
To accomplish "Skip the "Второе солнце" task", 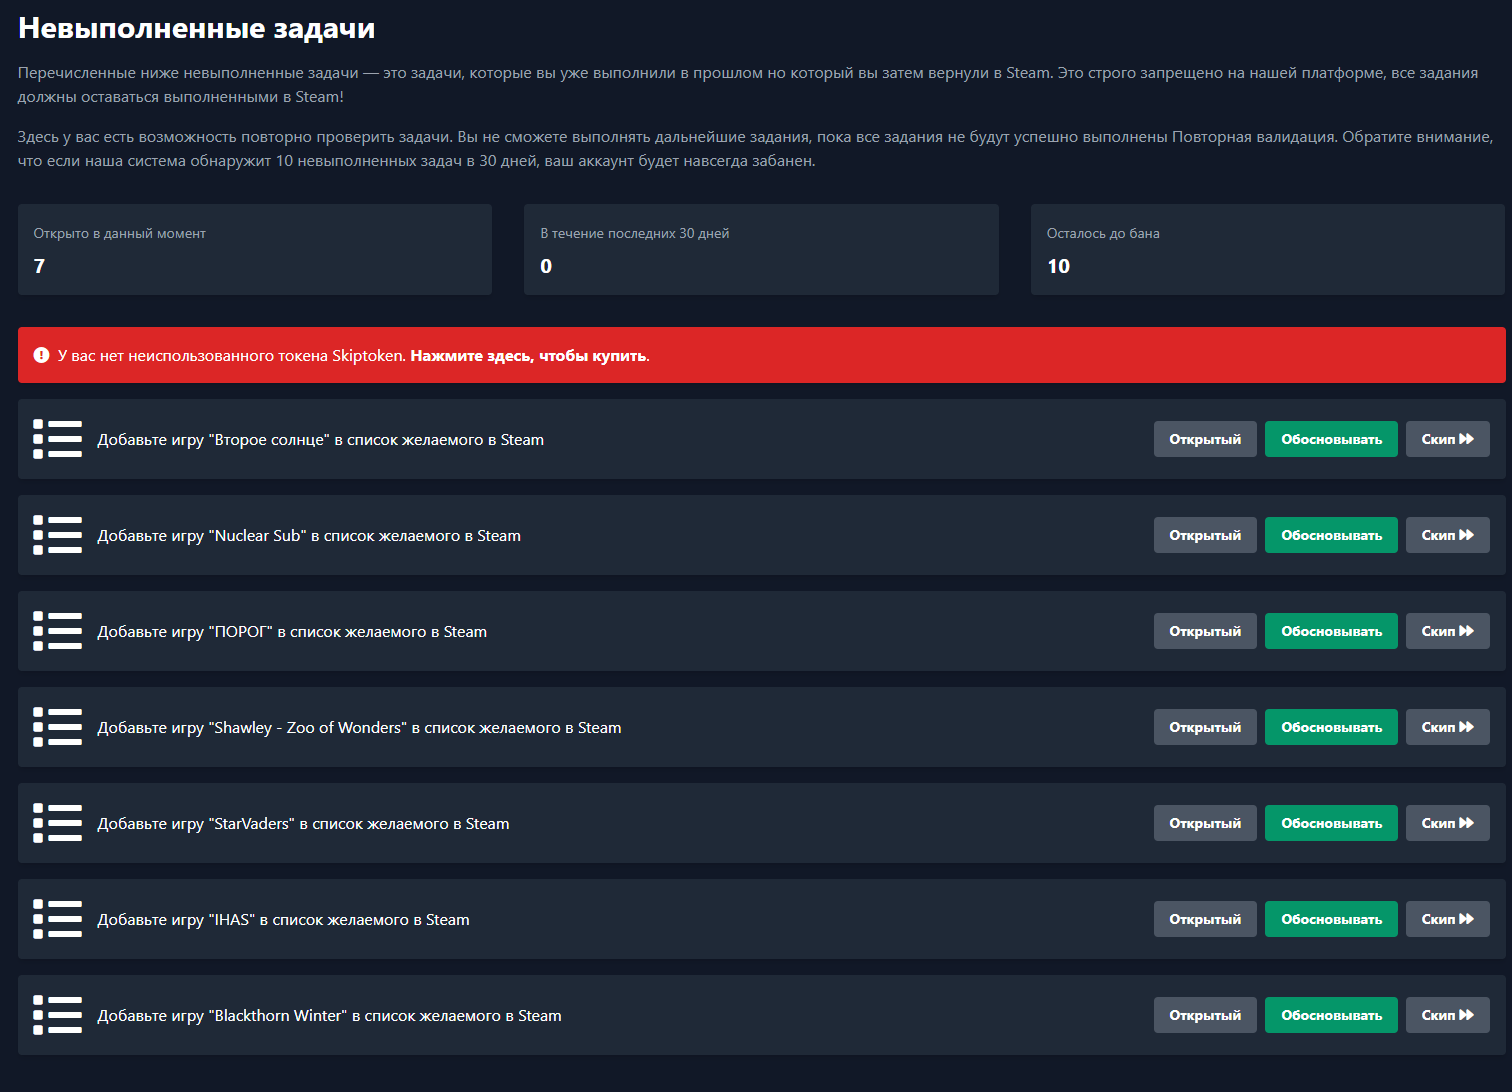I will point(1447,439).
